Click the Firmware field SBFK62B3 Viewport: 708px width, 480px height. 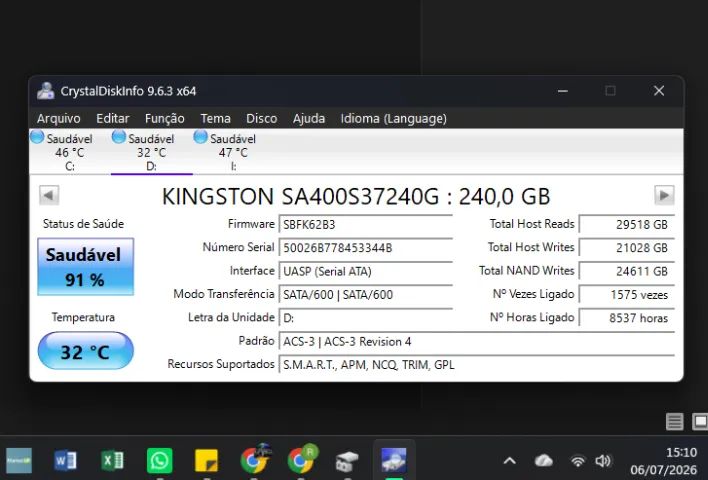366,224
